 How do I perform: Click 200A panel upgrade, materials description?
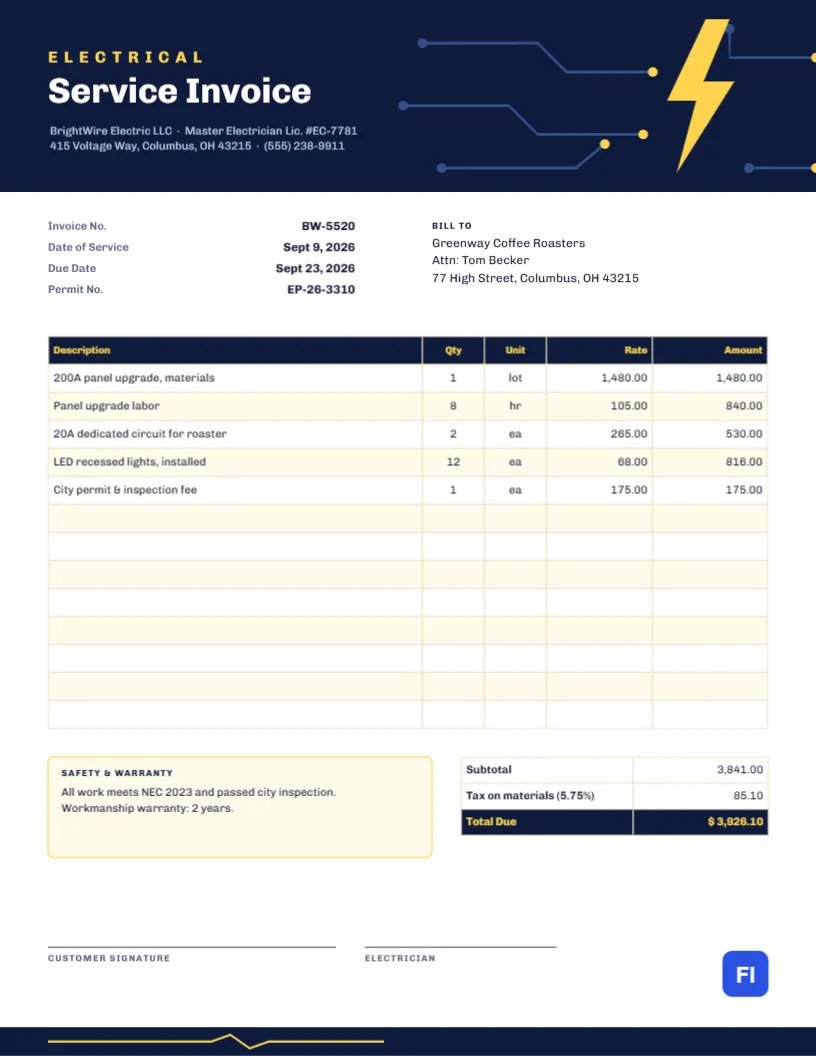(x=134, y=378)
